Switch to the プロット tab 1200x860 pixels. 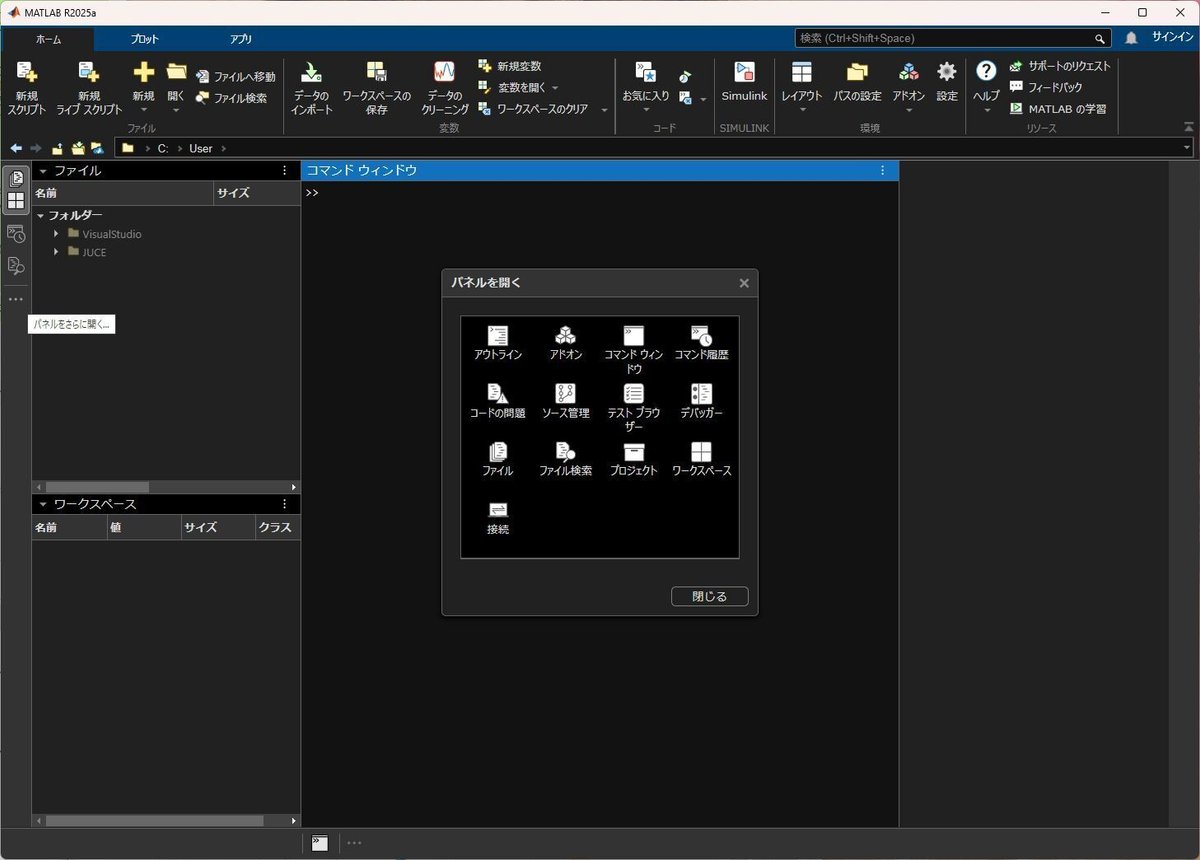pyautogui.click(x=144, y=39)
